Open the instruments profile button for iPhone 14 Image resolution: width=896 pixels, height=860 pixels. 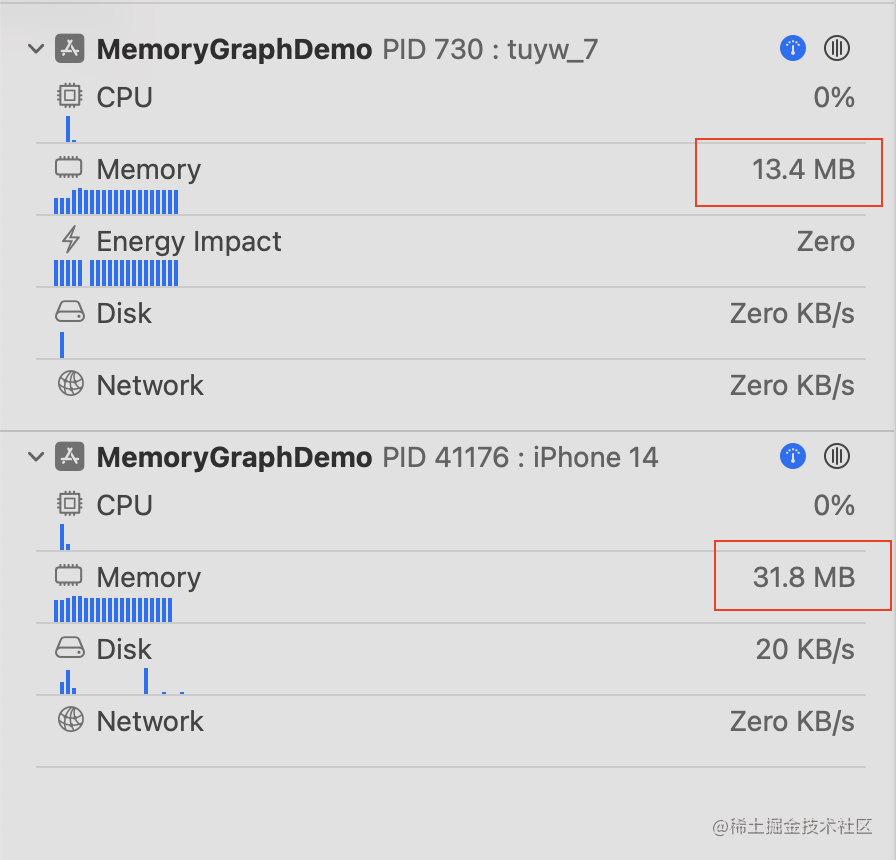(793, 457)
